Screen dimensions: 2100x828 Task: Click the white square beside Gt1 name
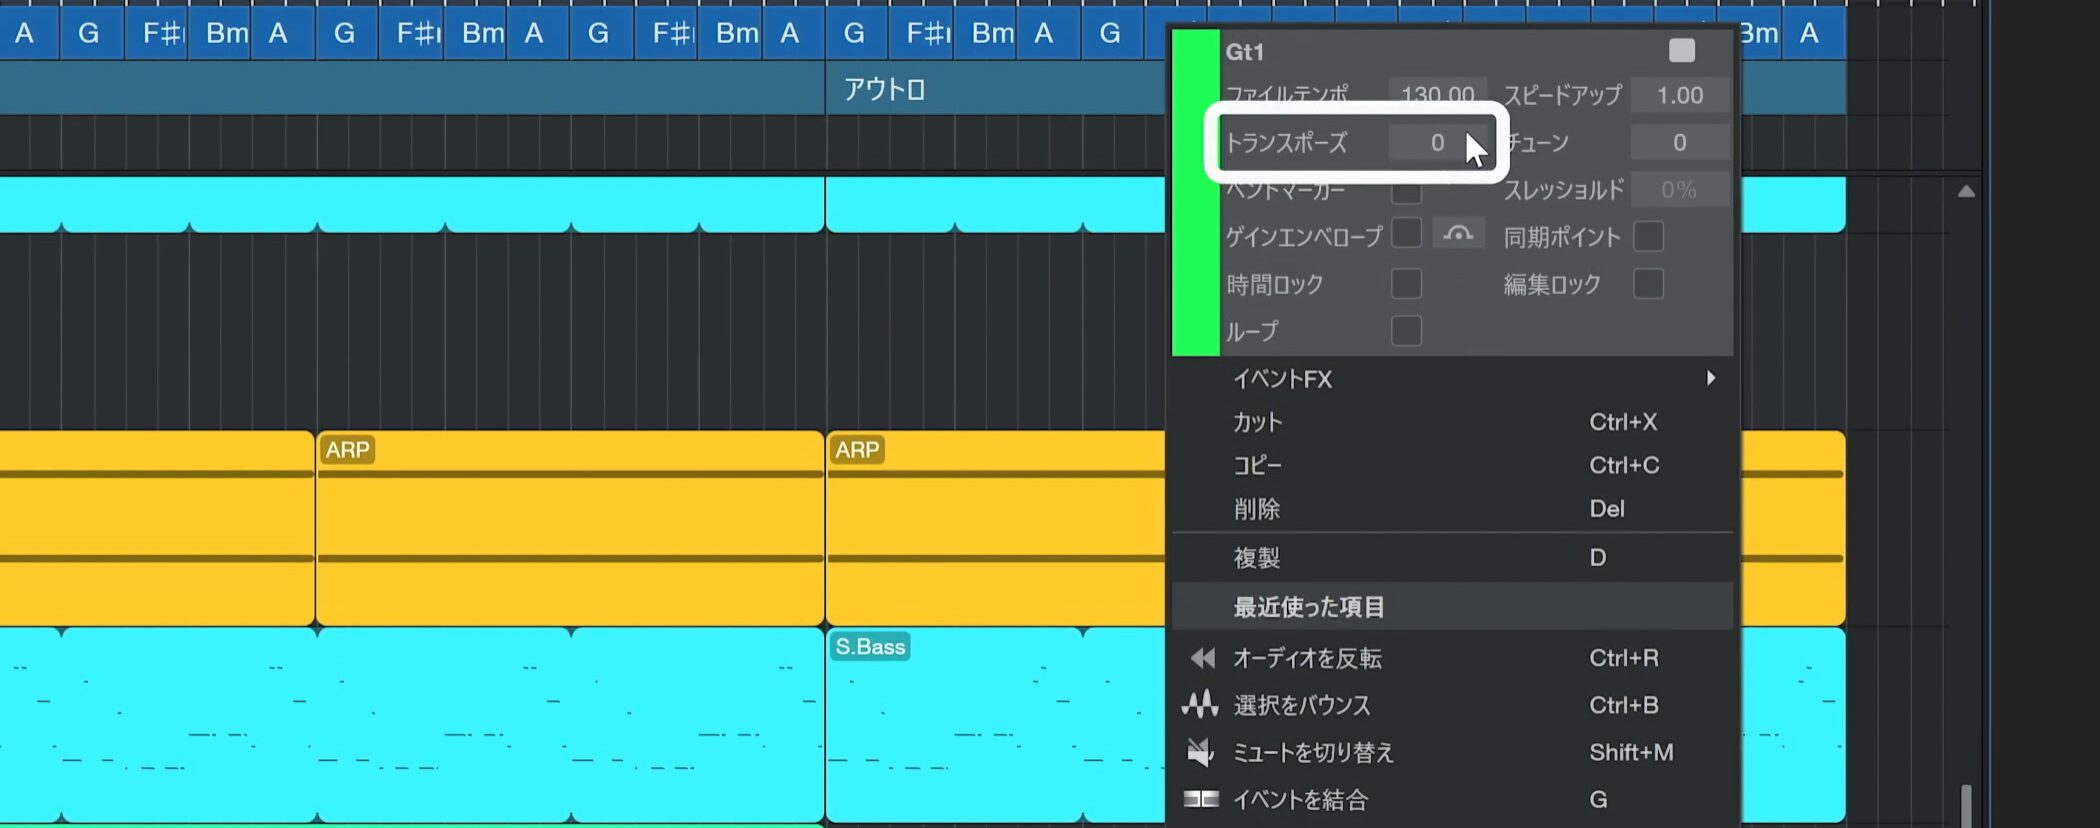(x=1681, y=51)
